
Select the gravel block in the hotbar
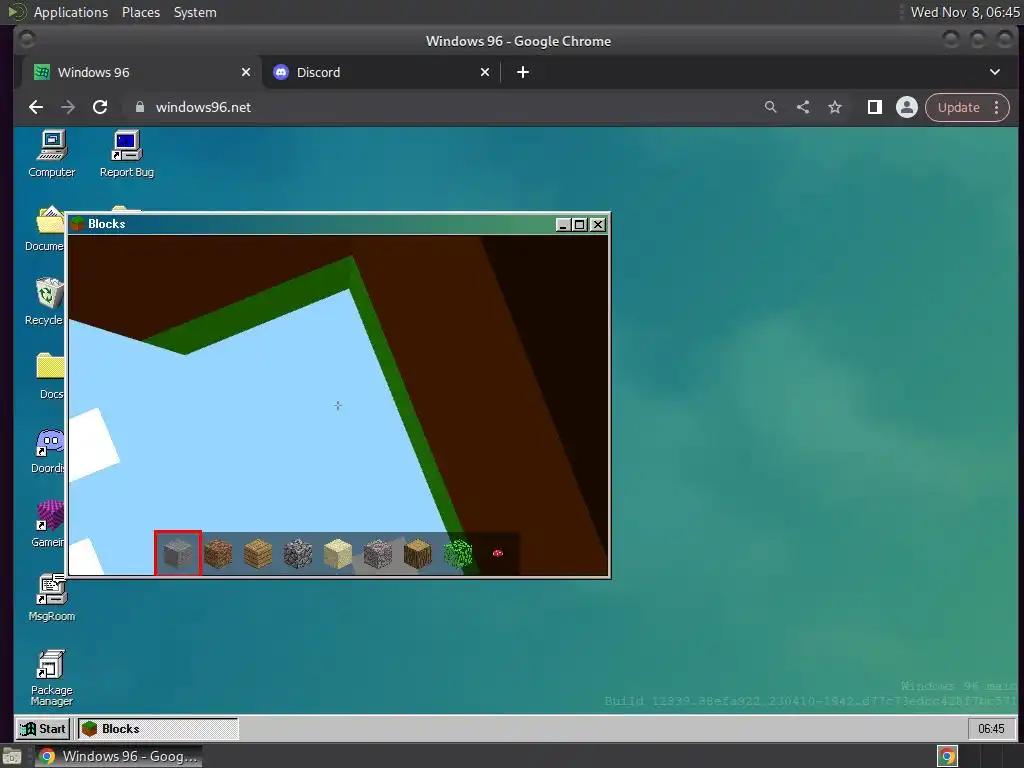[377, 554]
